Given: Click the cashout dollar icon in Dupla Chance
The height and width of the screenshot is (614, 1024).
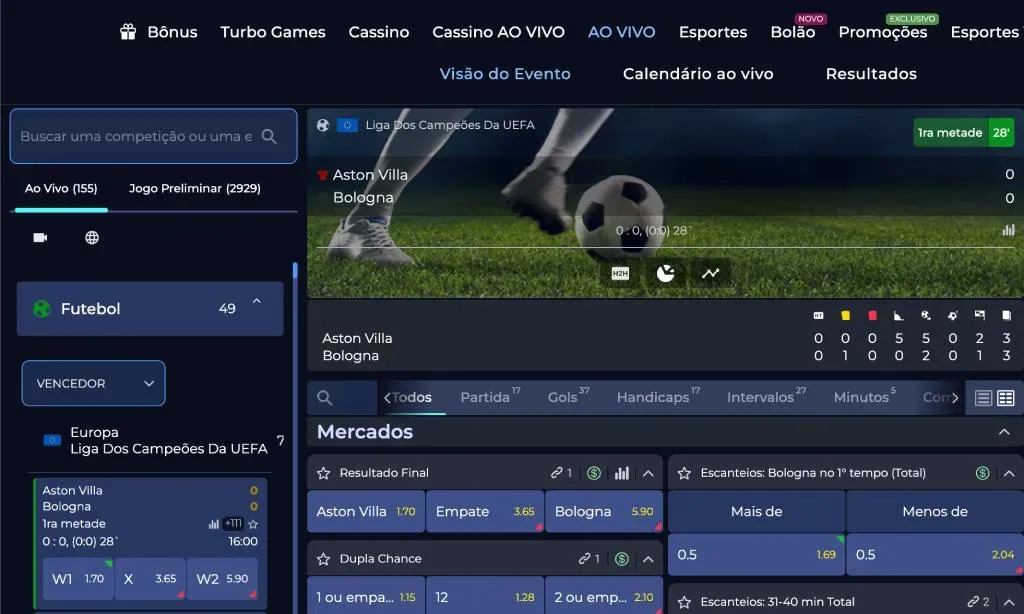Looking at the screenshot, I should click(x=622, y=559).
